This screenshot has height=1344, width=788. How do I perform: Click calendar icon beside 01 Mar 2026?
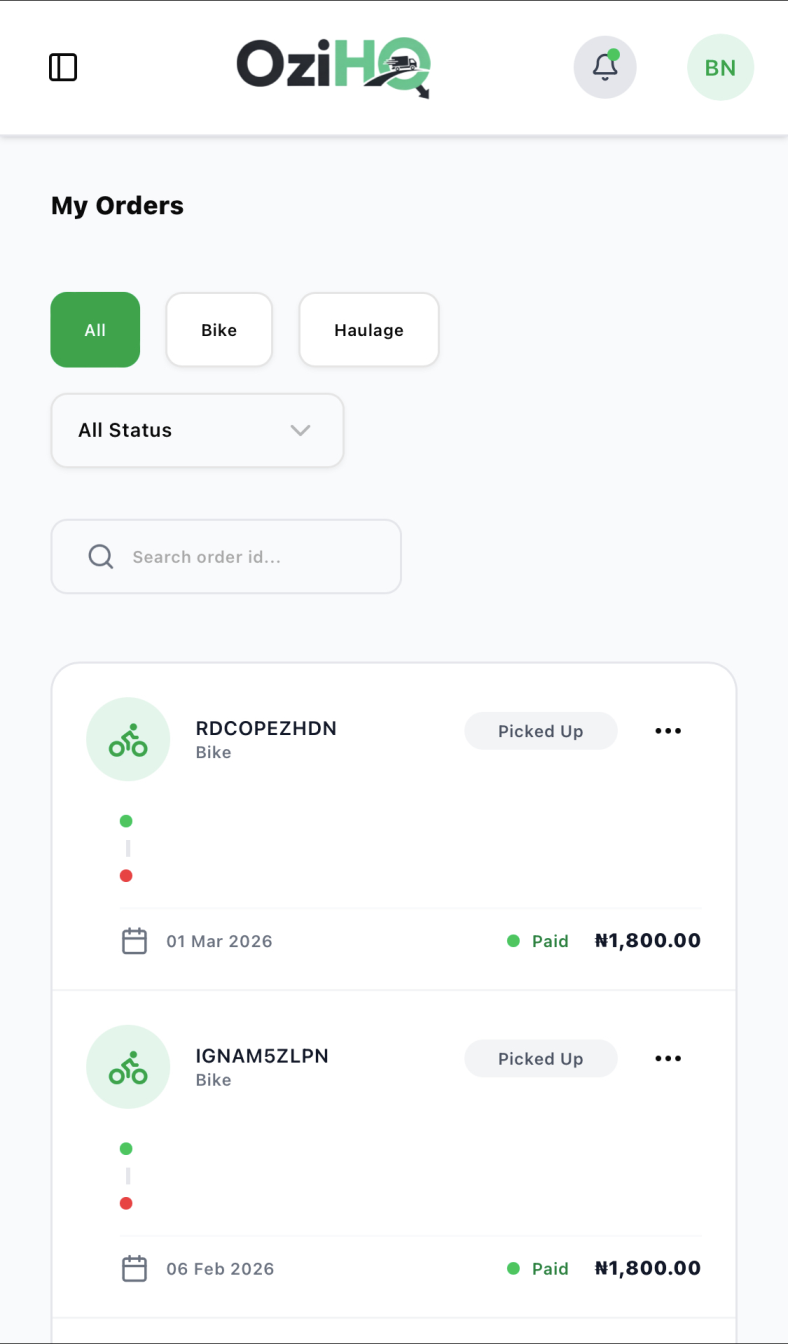pos(134,941)
